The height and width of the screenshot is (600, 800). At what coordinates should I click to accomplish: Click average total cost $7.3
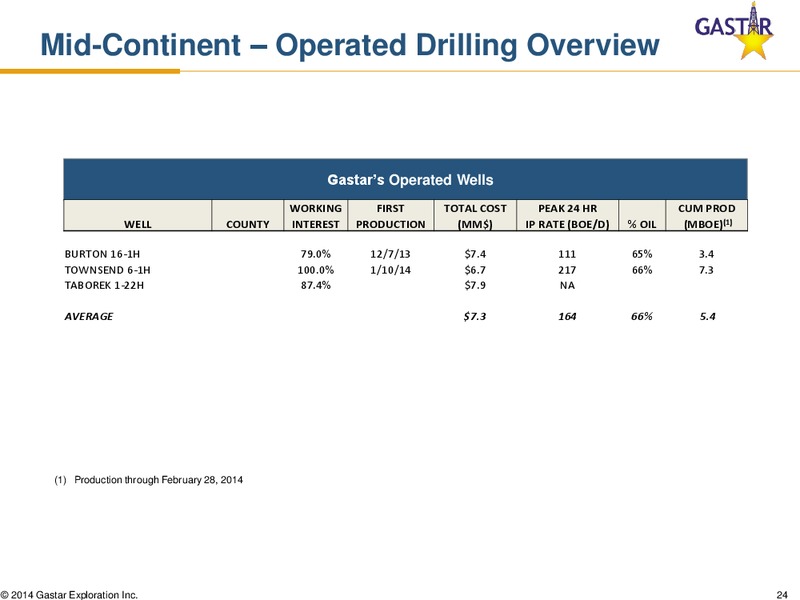475,316
